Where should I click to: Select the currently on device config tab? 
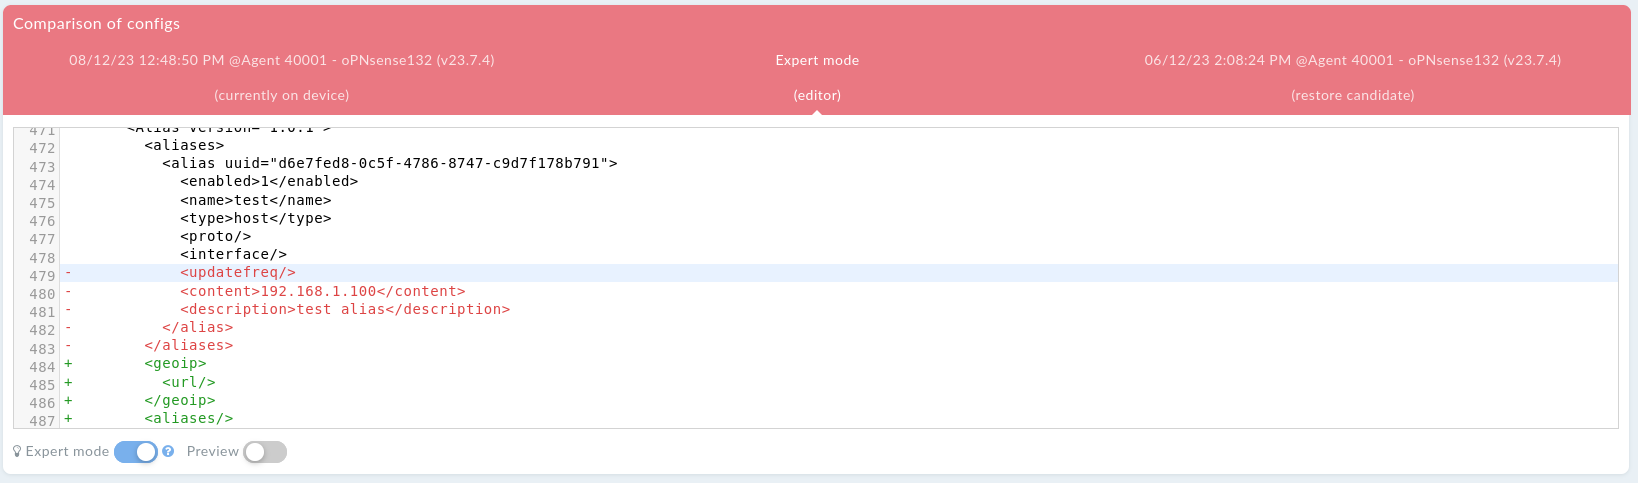click(282, 78)
